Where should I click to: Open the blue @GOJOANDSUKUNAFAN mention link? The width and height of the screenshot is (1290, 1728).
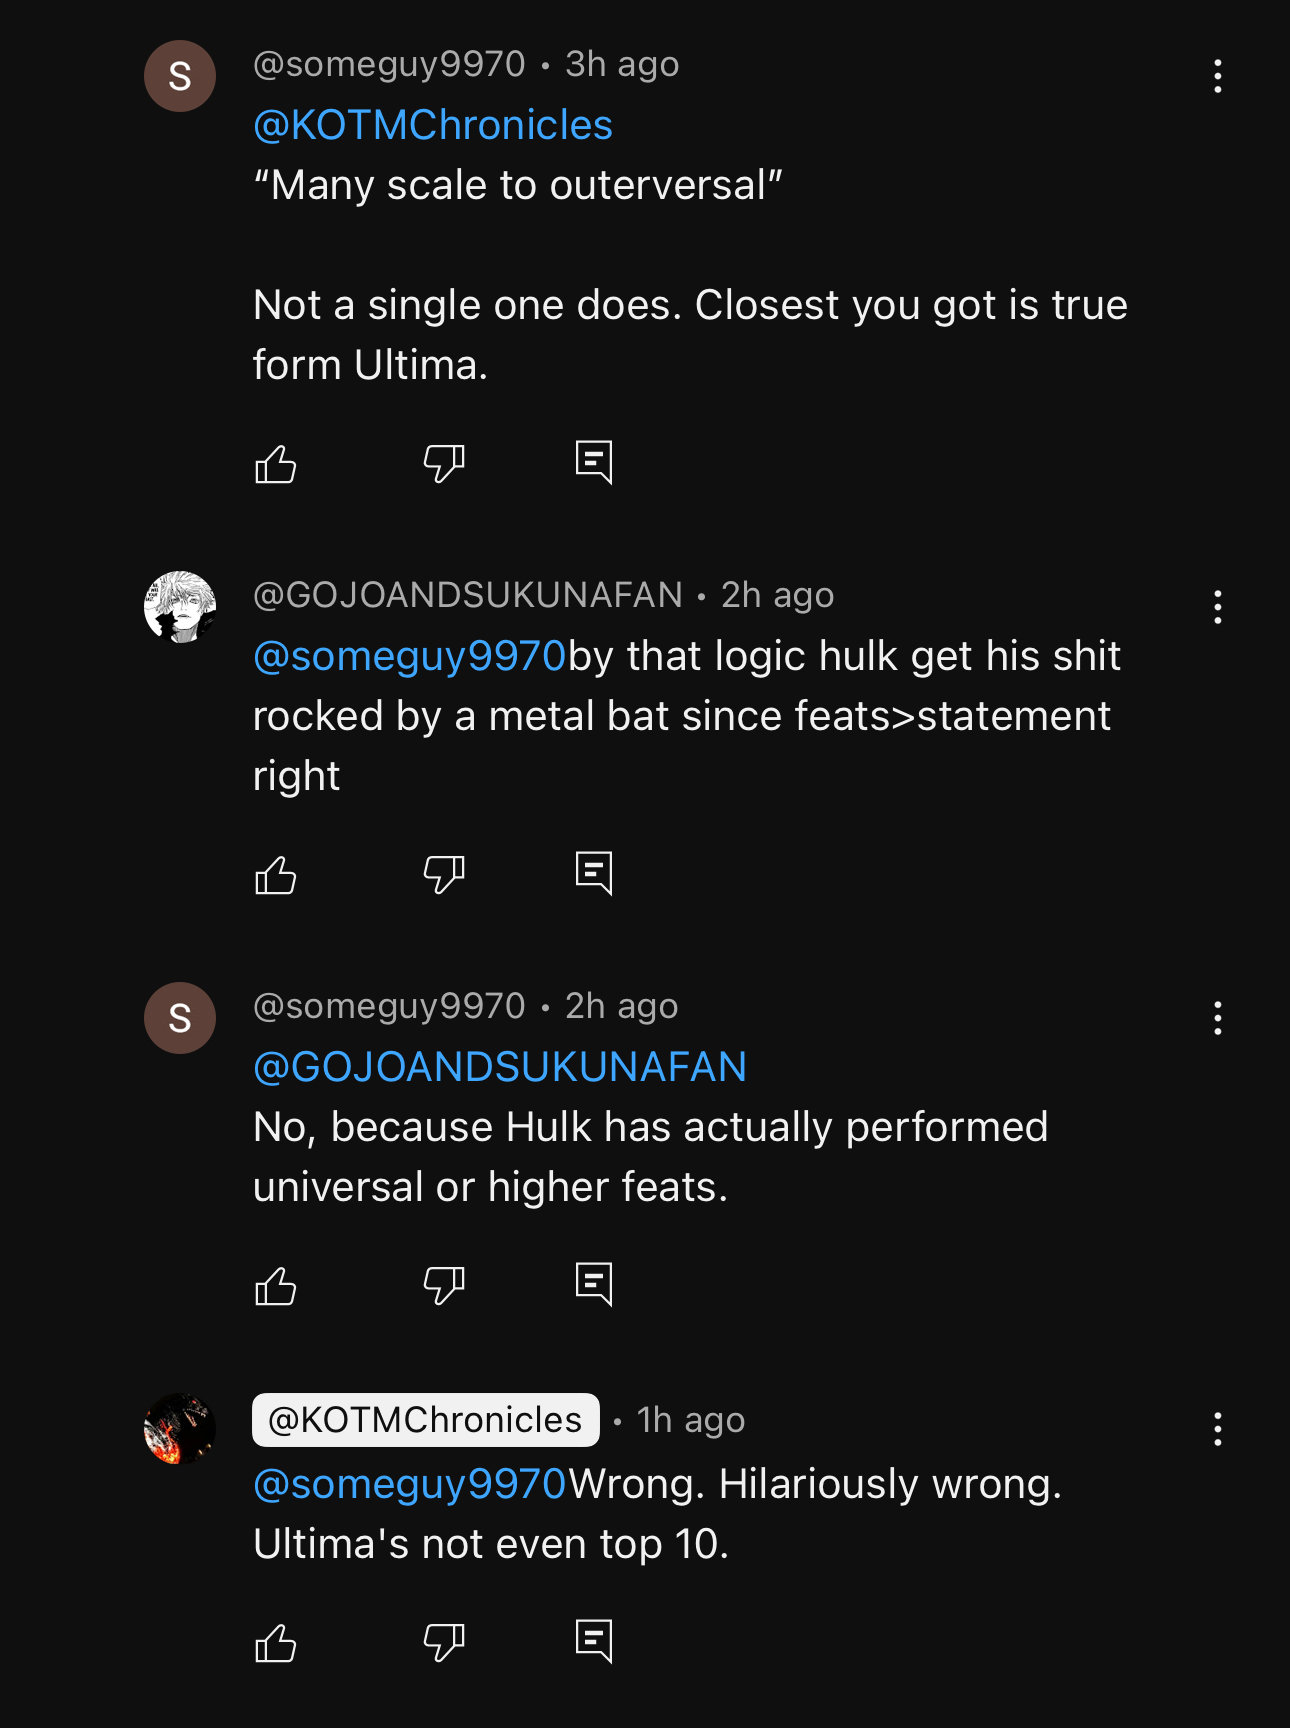(500, 1067)
